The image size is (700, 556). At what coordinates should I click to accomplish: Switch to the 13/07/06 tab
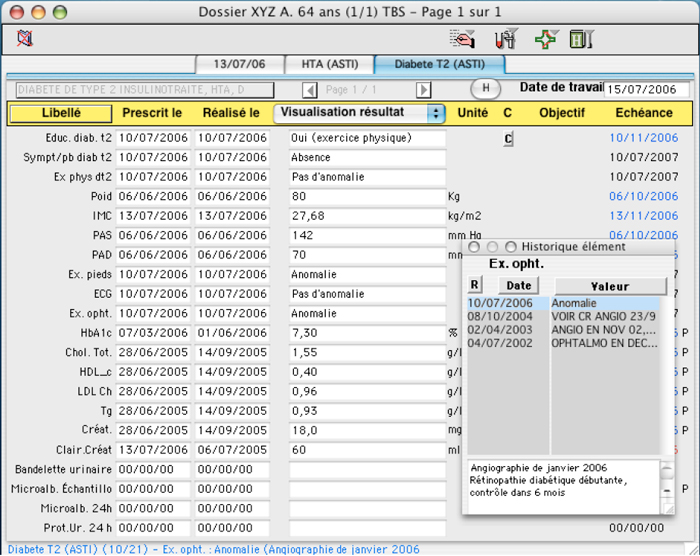coord(239,64)
